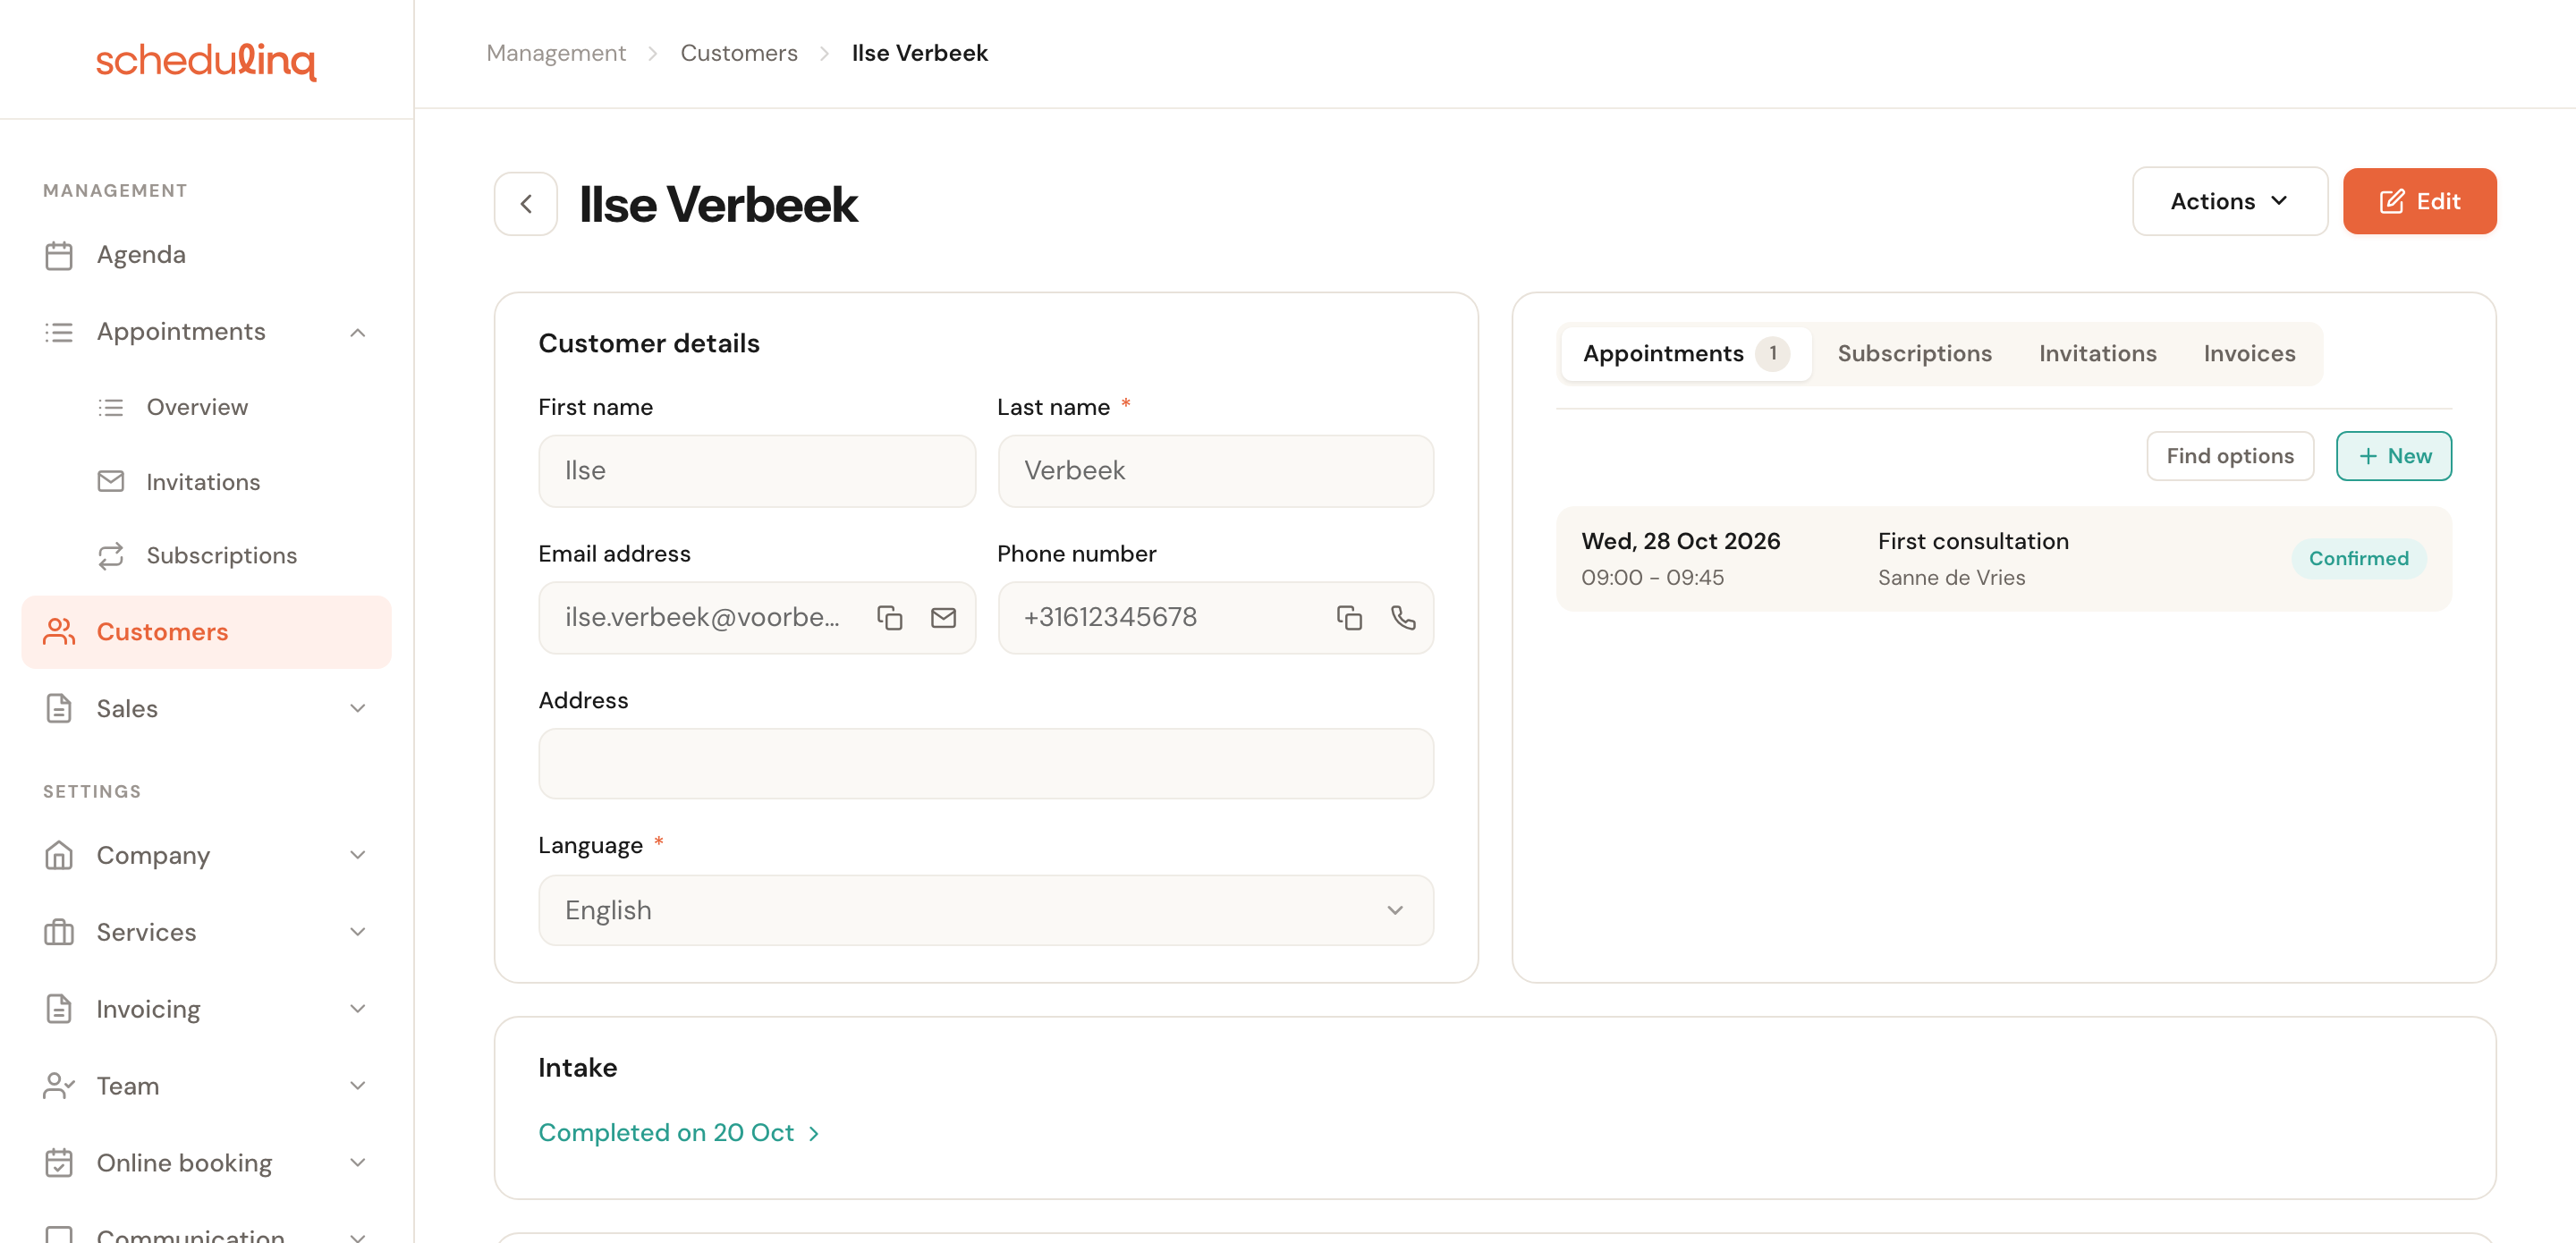Expand the Online booking chevron

(358, 1163)
